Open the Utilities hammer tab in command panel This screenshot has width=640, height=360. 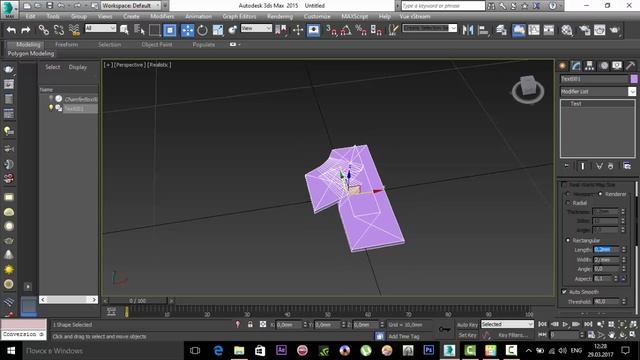(x=630, y=66)
